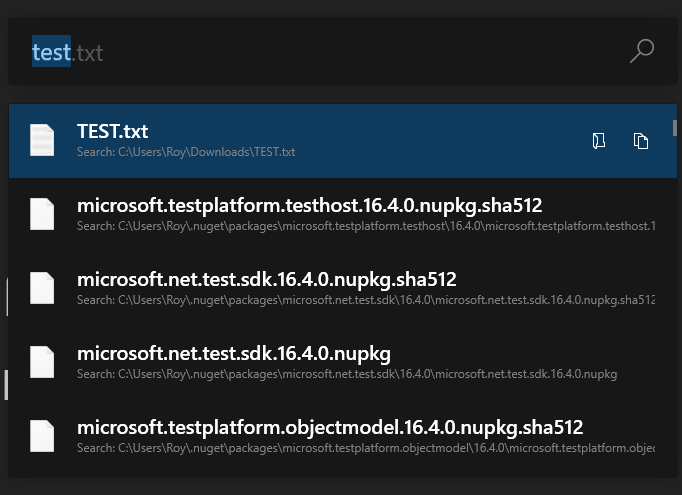Click the TEST.txt Downloads path subtitle
Screen dimensions: 682x495
pyautogui.click(x=186, y=153)
